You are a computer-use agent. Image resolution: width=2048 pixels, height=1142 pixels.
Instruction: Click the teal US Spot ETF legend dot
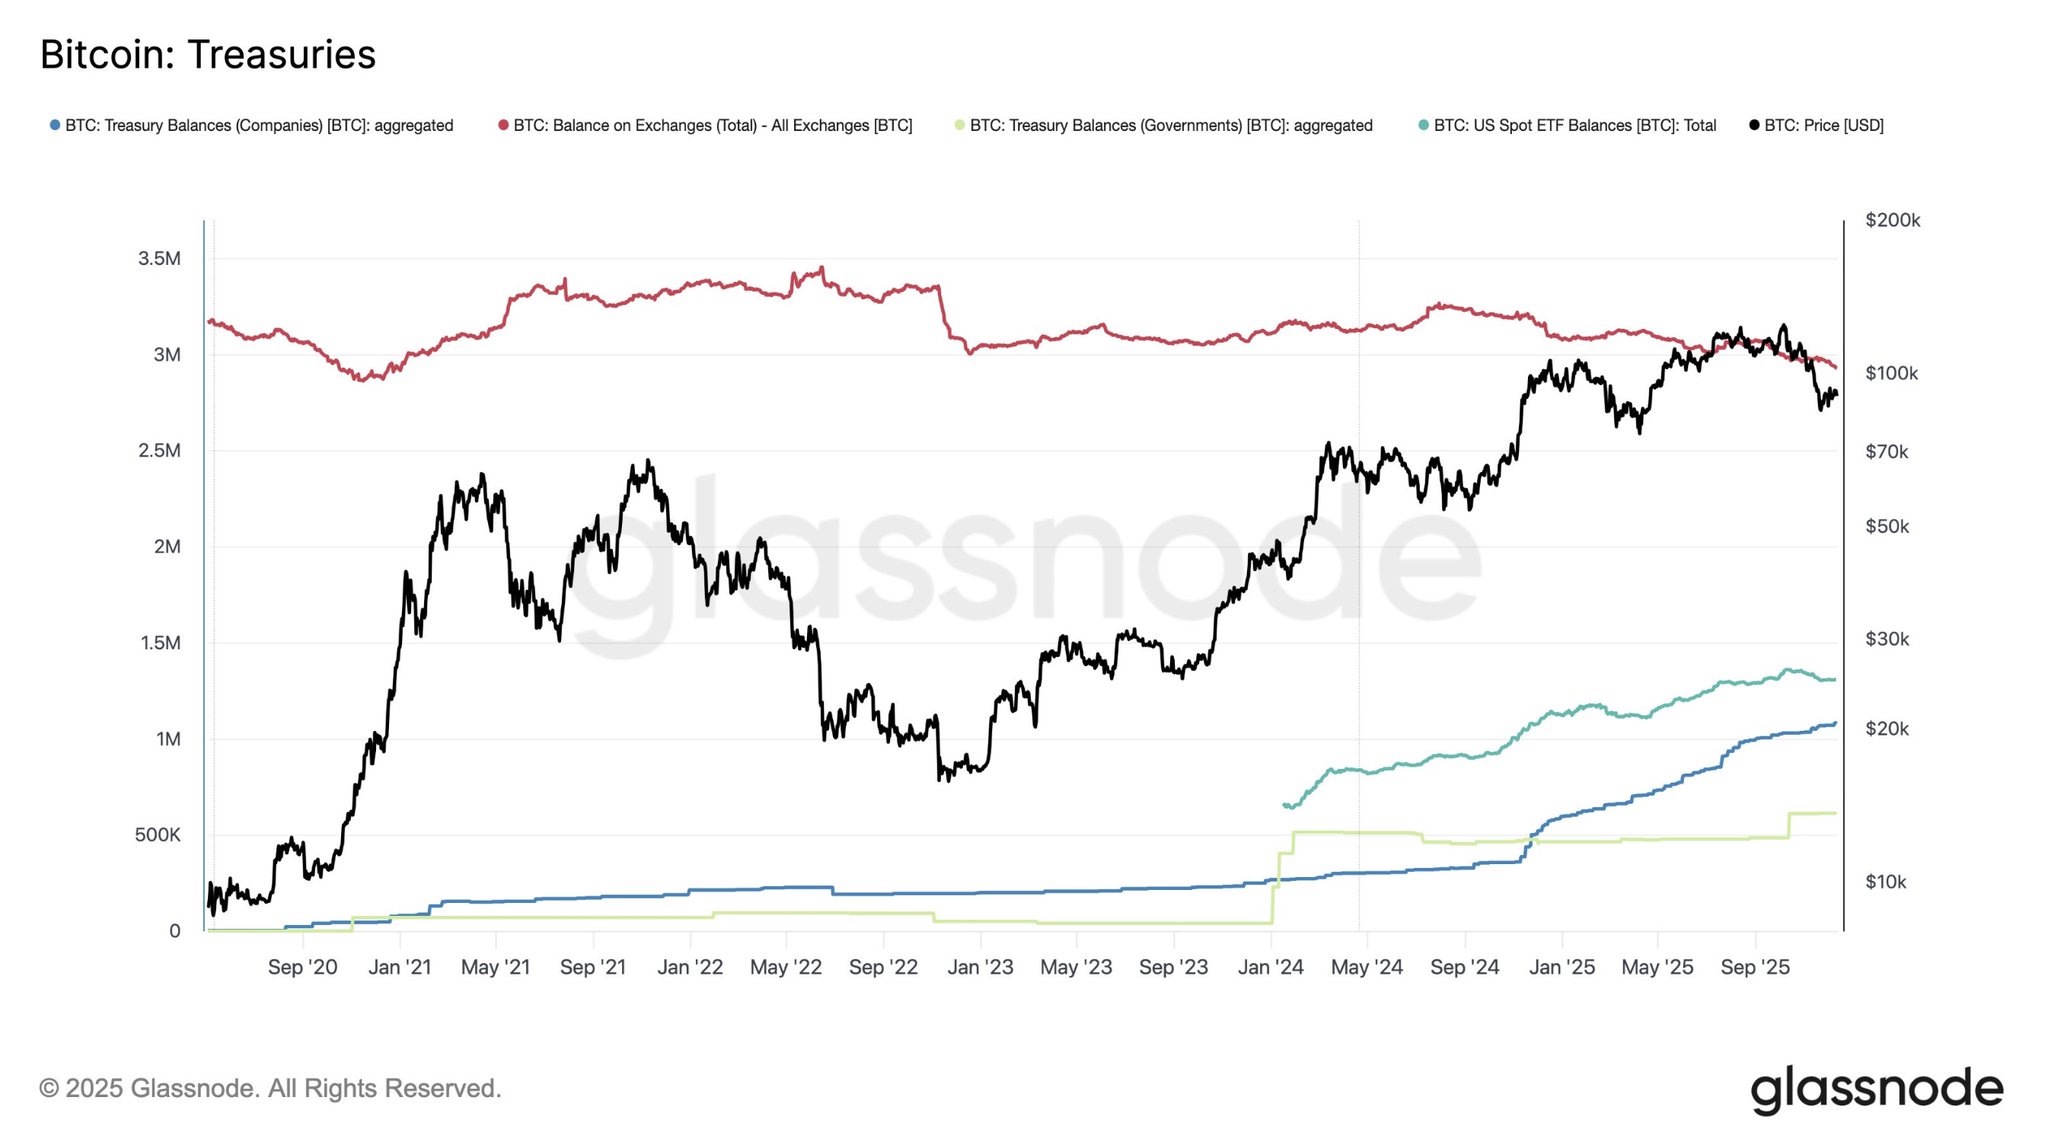pyautogui.click(x=1423, y=125)
